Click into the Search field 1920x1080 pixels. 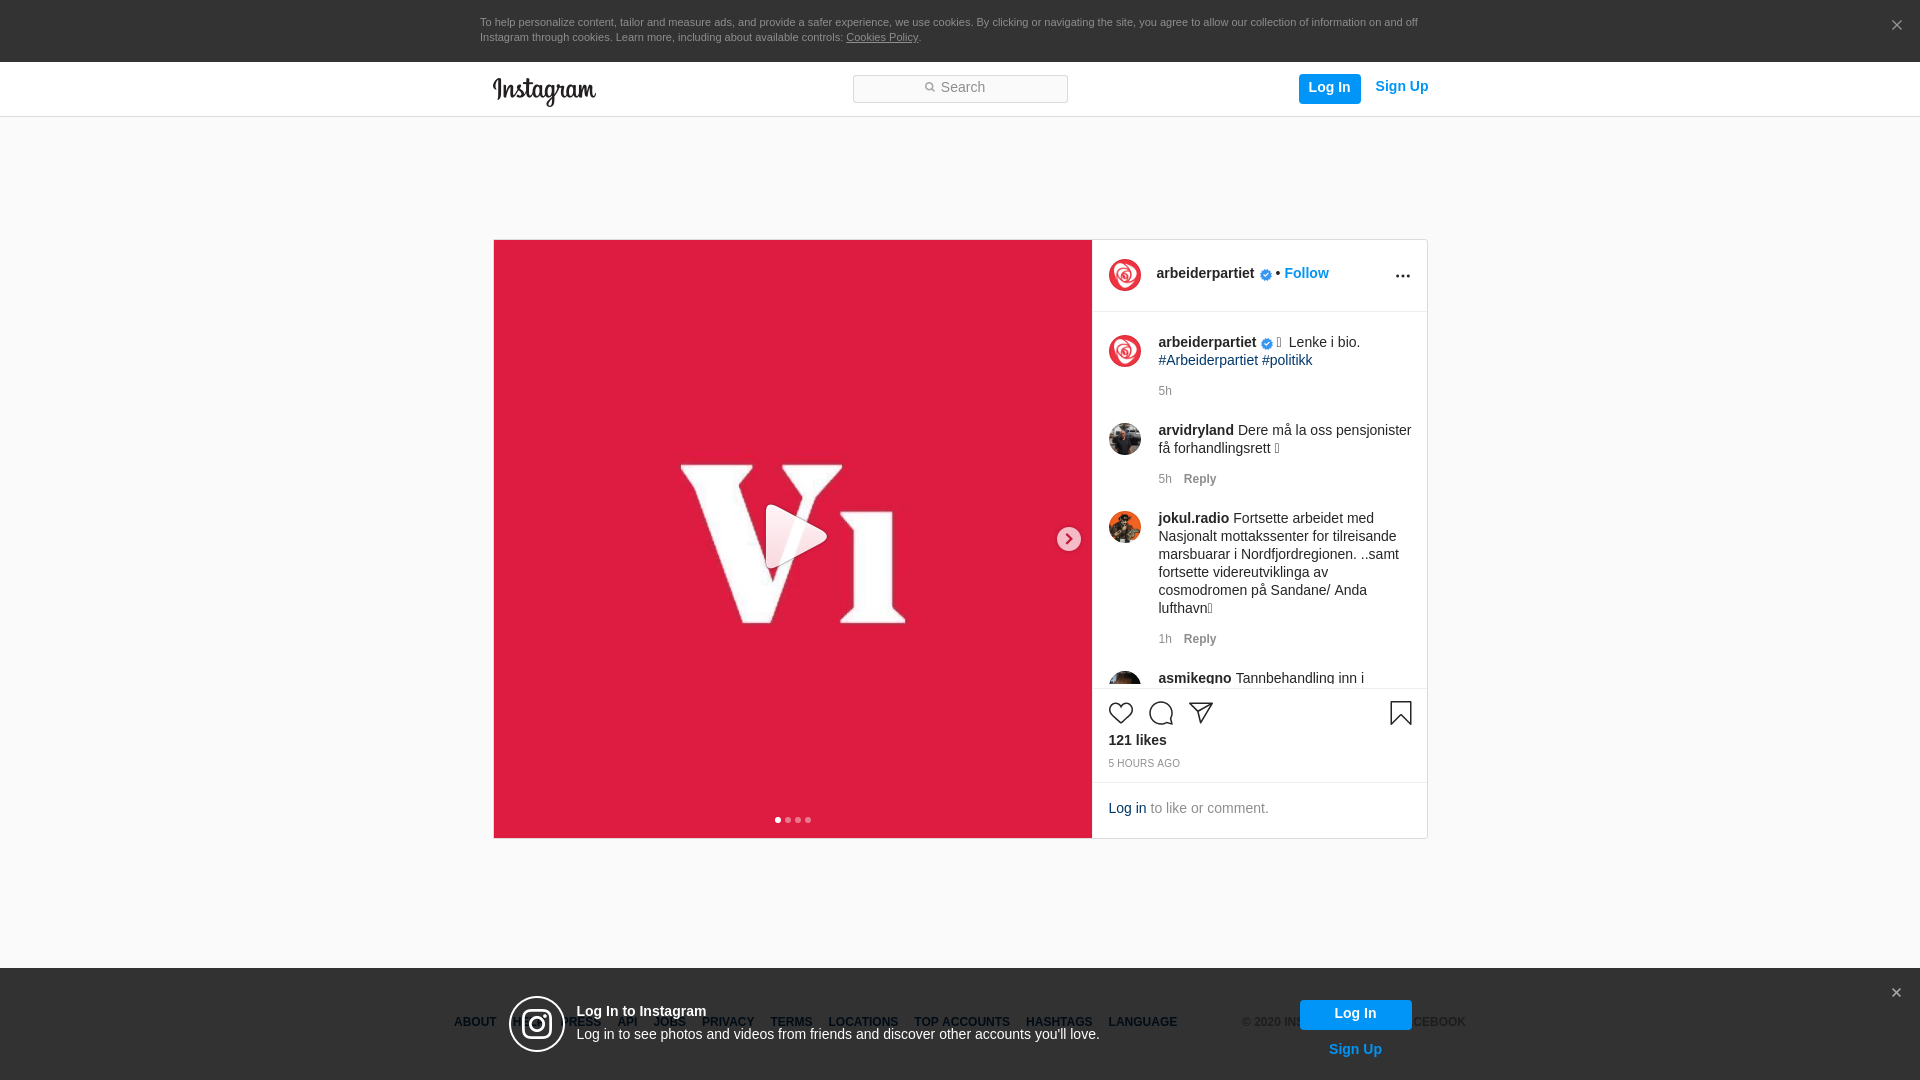[960, 88]
